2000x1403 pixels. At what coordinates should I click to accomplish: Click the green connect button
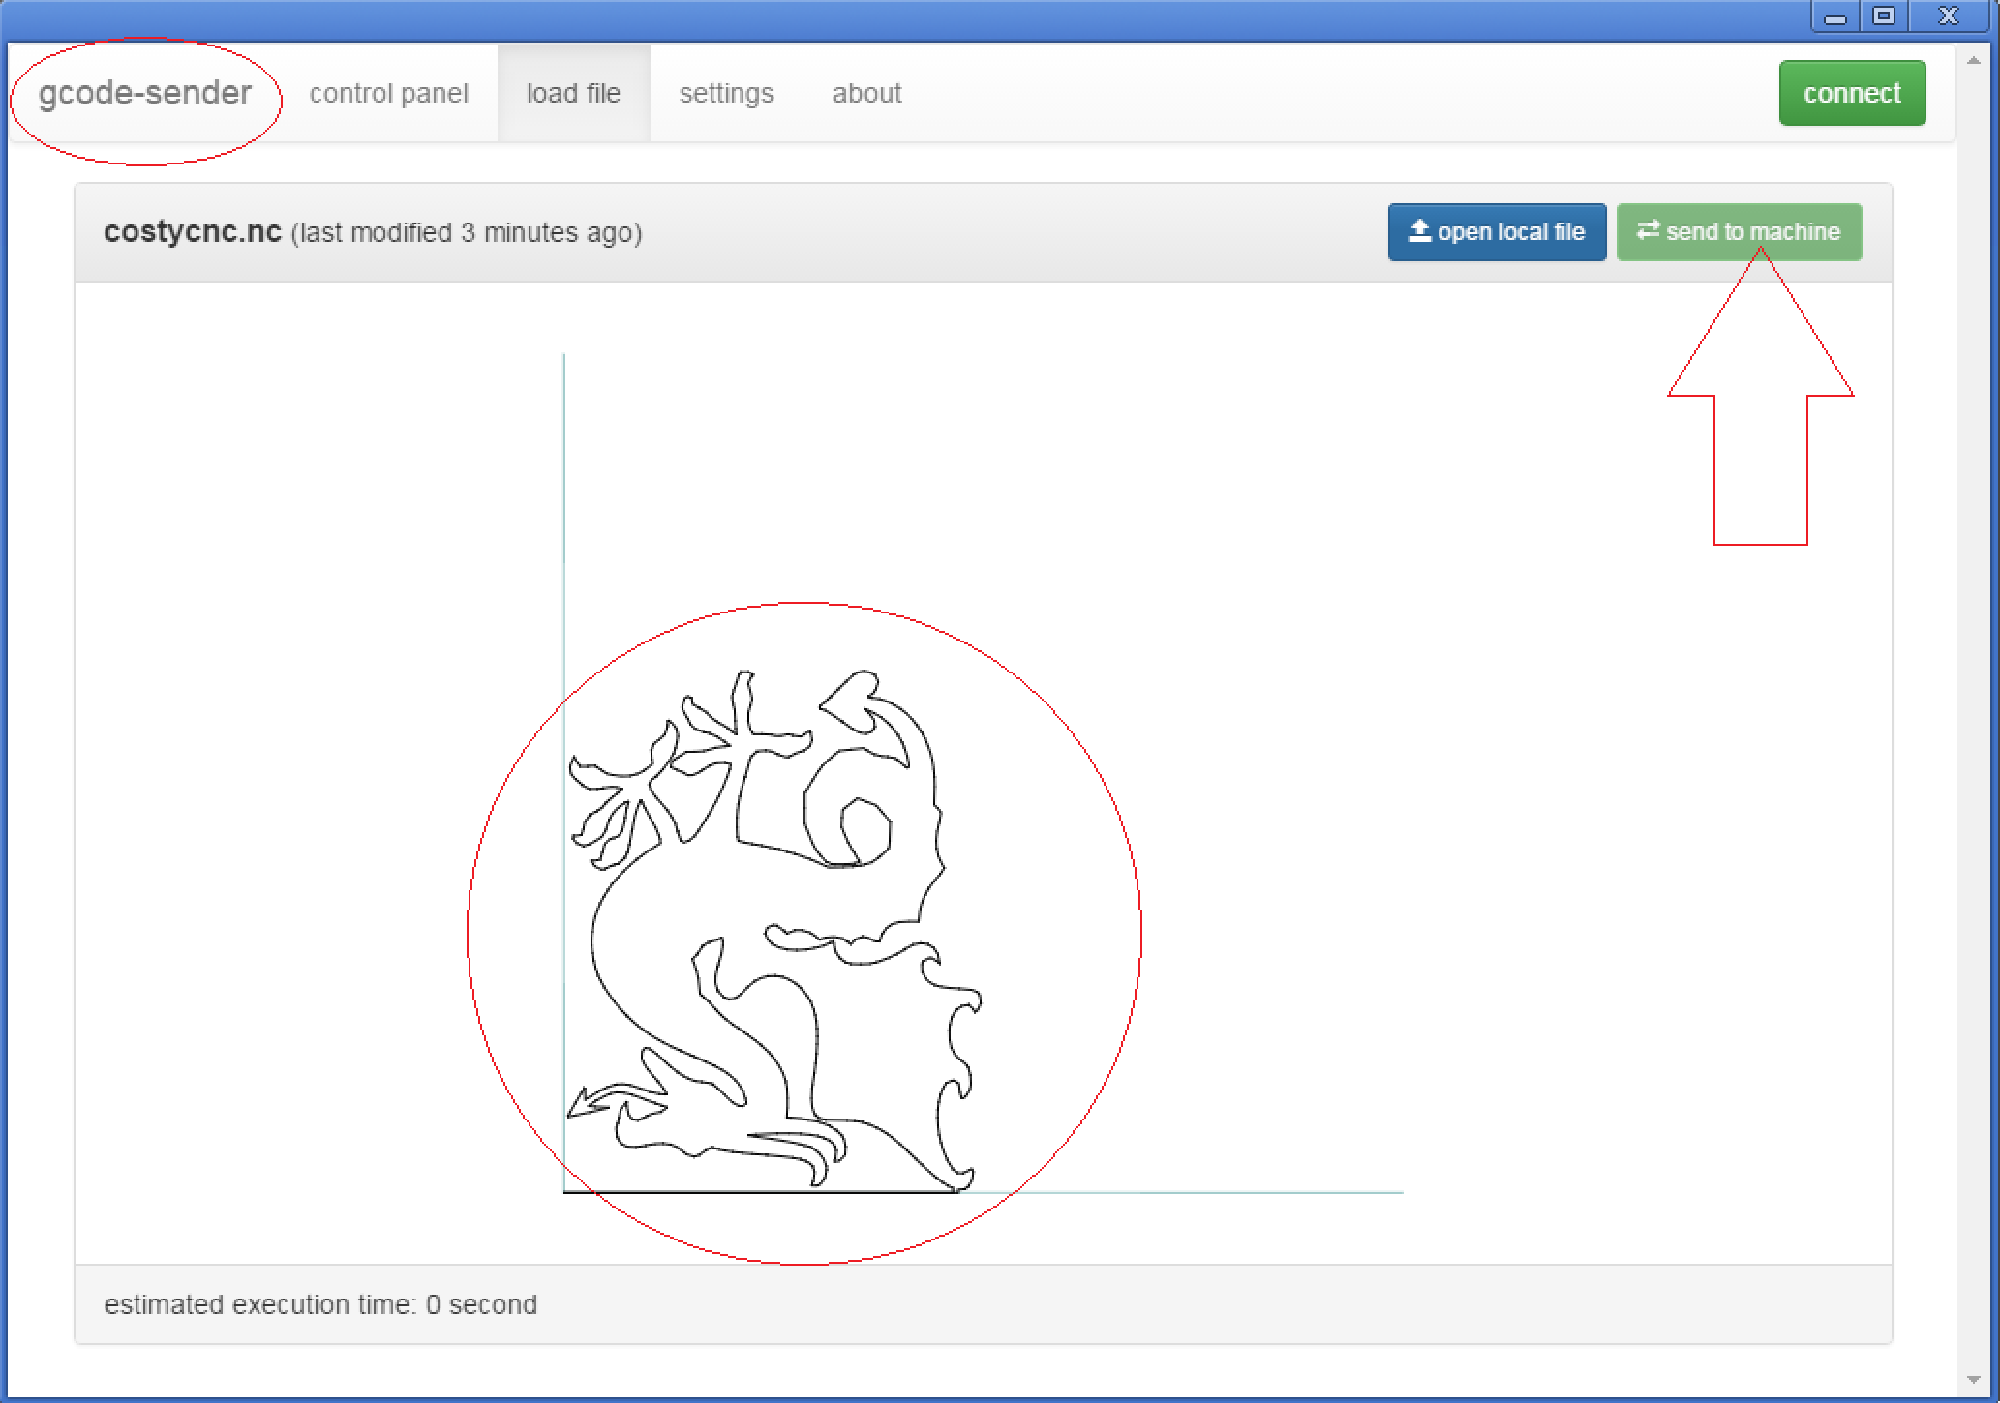click(1852, 93)
